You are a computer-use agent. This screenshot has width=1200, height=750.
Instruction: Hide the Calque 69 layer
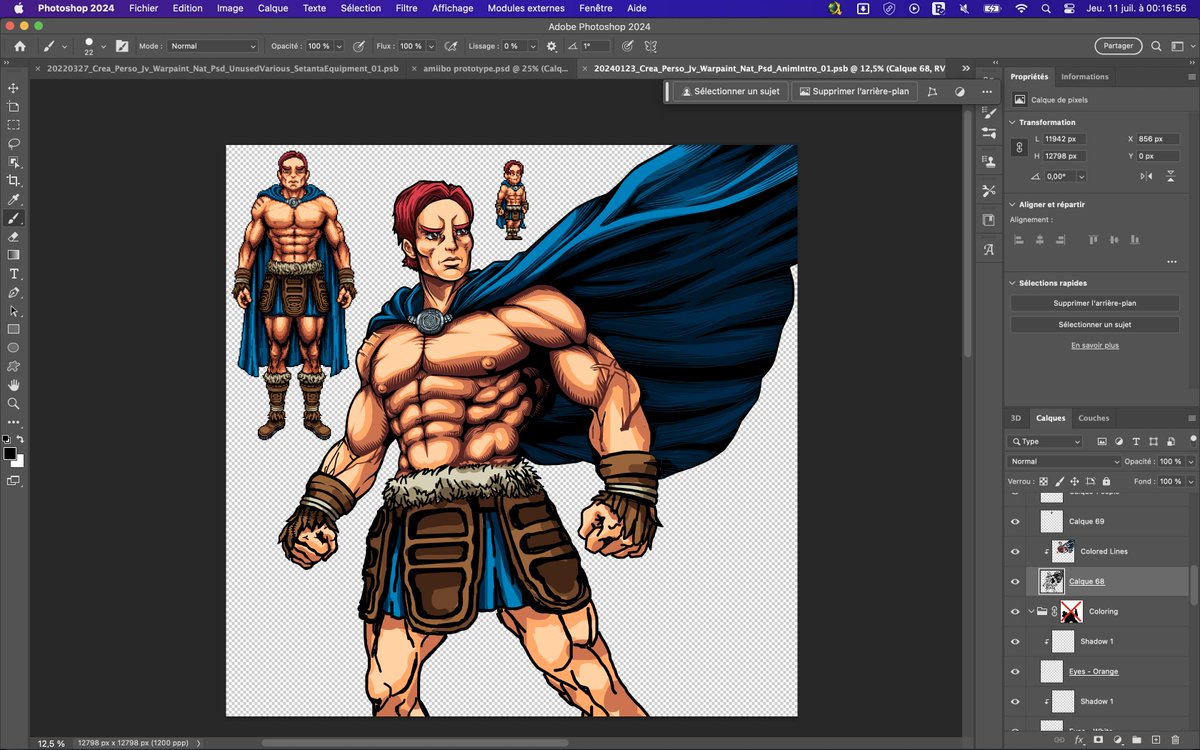1015,521
